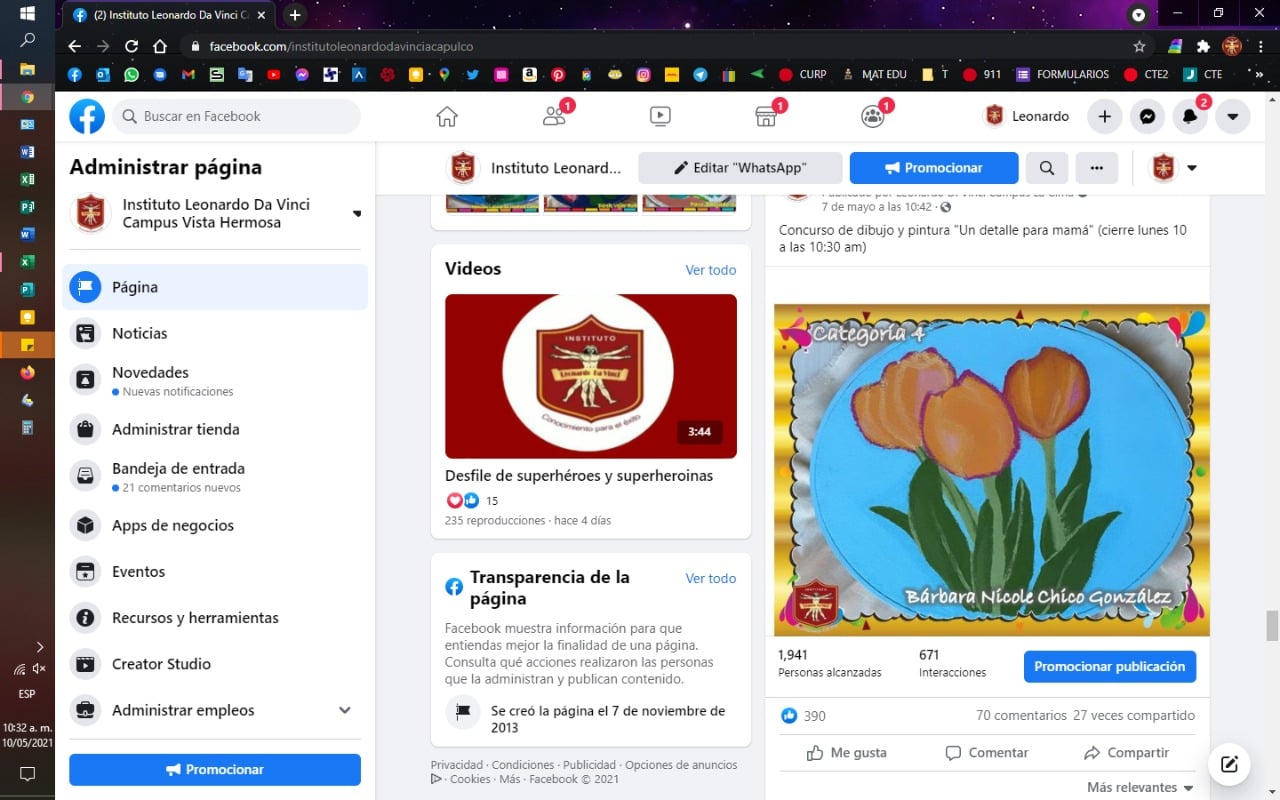Share the post with Compartir

[1126, 752]
